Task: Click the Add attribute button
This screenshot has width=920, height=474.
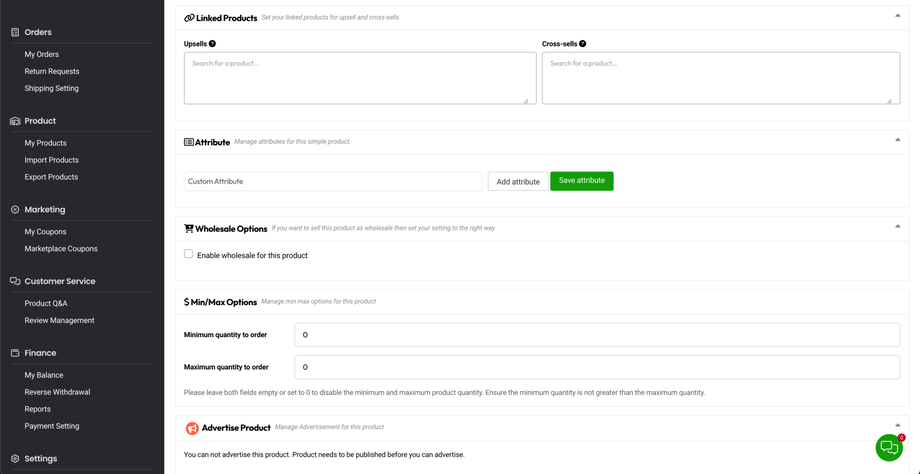Action: (518, 181)
